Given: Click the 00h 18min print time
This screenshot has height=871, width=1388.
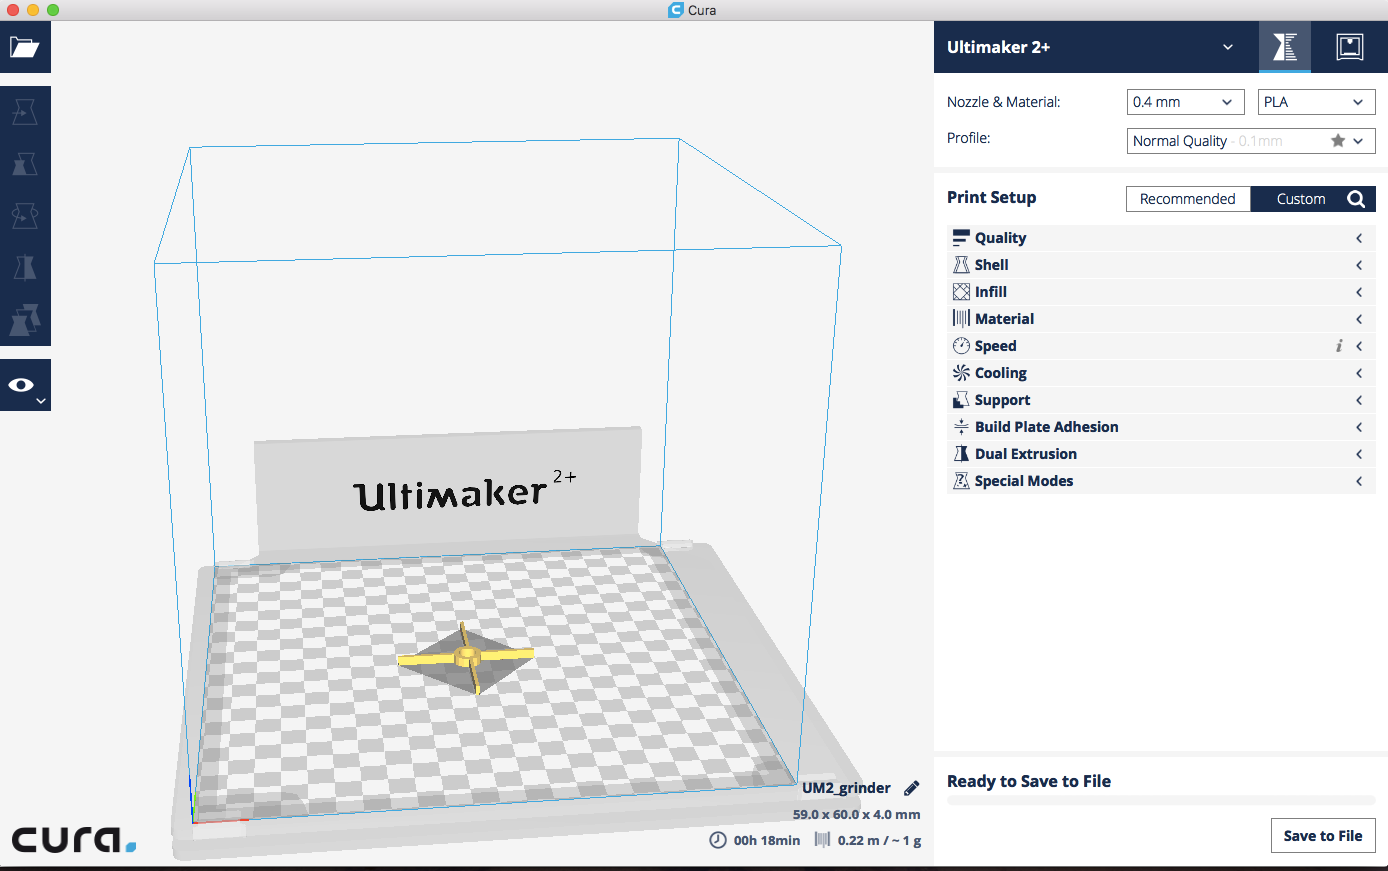Looking at the screenshot, I should (767, 841).
